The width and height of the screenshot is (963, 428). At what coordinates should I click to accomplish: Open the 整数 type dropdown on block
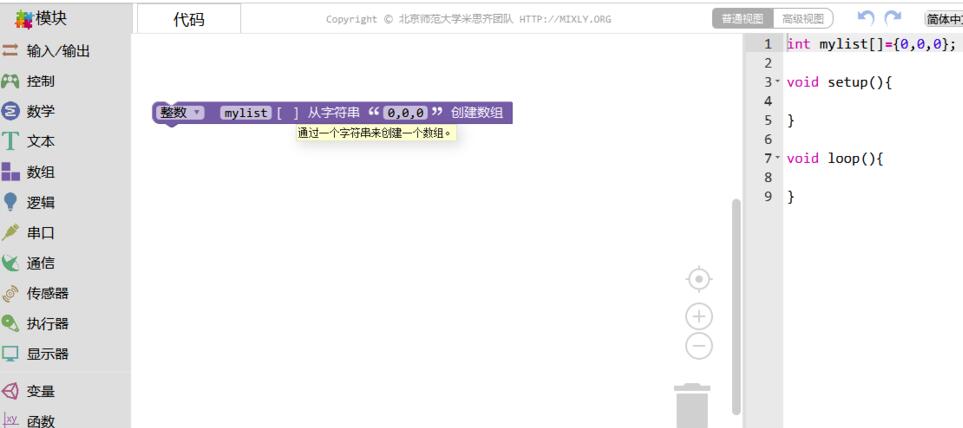[x=181, y=113]
